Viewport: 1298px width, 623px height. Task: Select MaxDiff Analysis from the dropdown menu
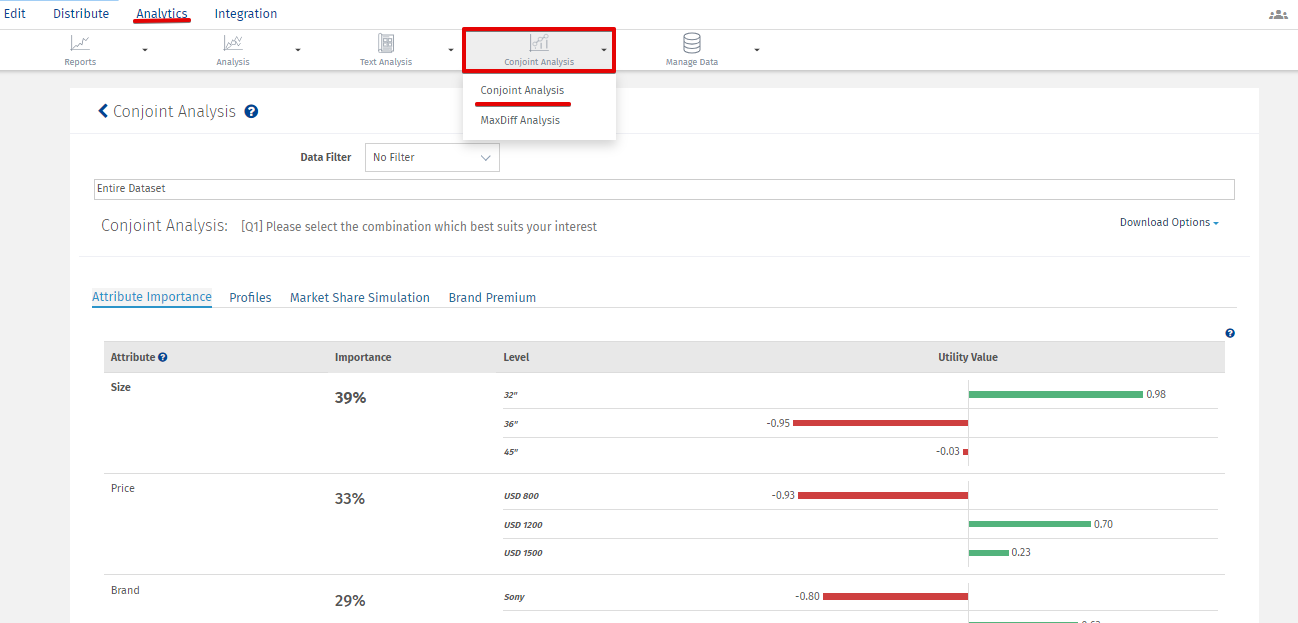pyautogui.click(x=520, y=120)
